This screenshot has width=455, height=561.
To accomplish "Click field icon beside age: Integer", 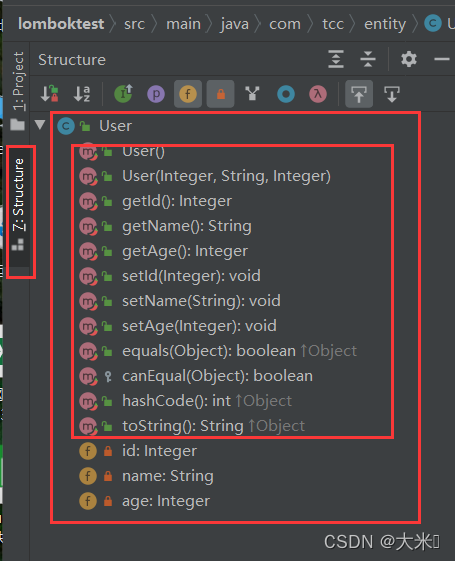I will [x=88, y=501].
